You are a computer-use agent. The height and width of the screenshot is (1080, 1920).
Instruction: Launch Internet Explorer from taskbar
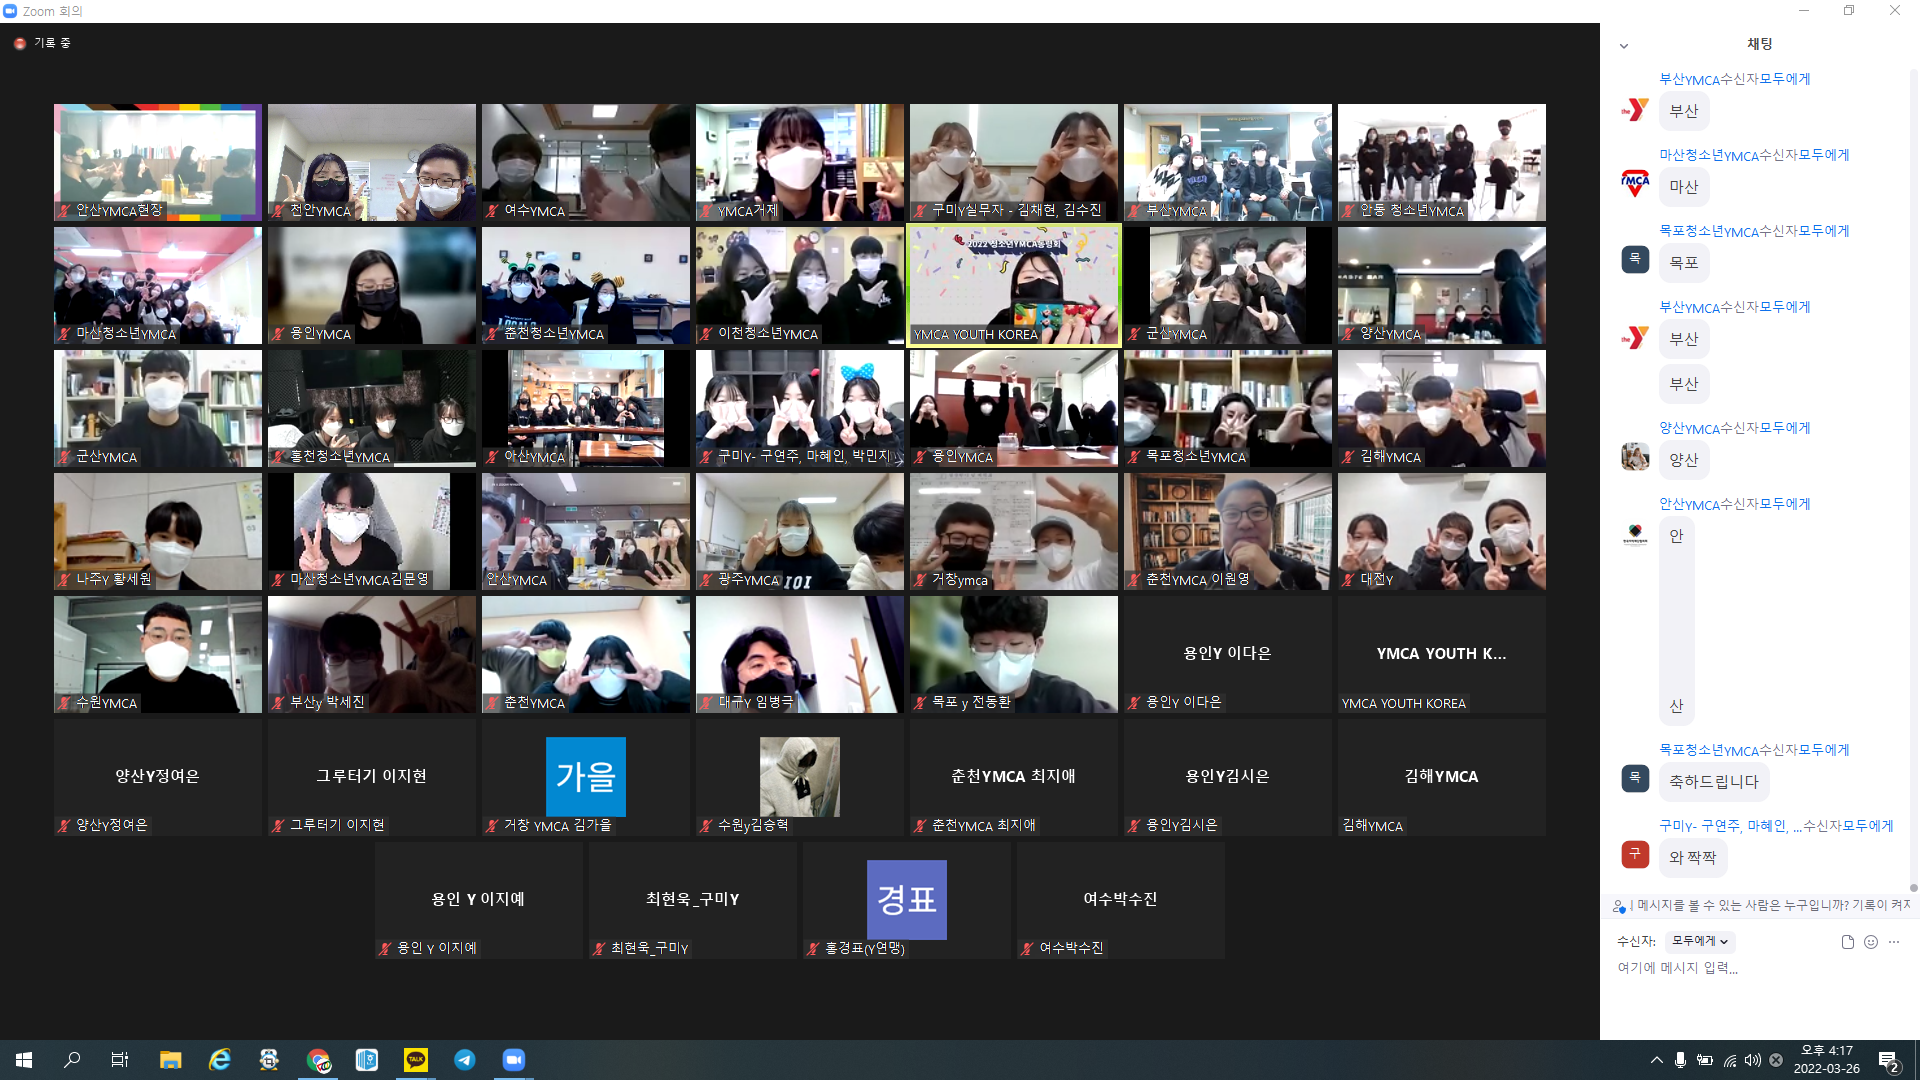tap(219, 1060)
